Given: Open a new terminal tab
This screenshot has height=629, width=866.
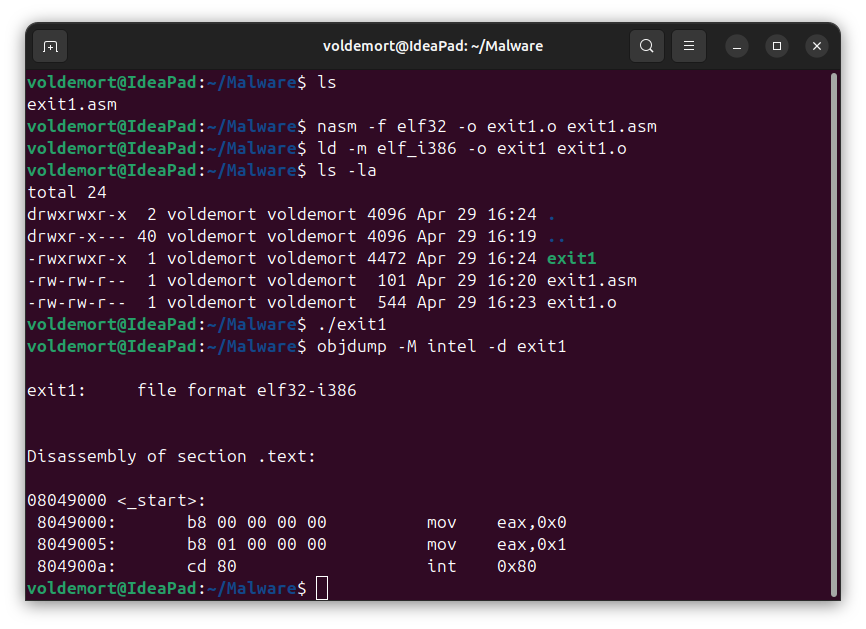Looking at the screenshot, I should click(50, 46).
